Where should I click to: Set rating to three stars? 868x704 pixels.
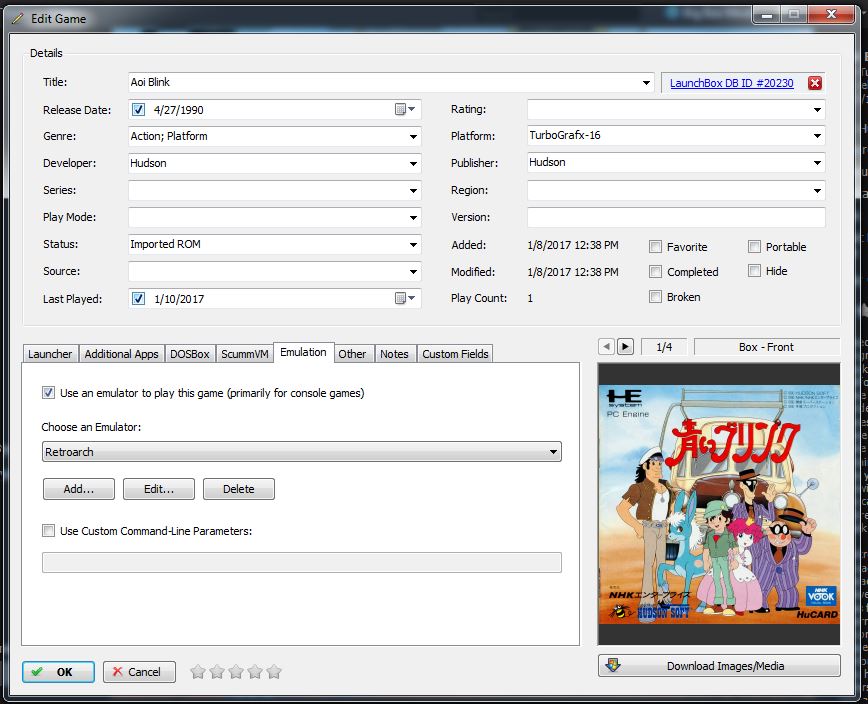pos(236,672)
